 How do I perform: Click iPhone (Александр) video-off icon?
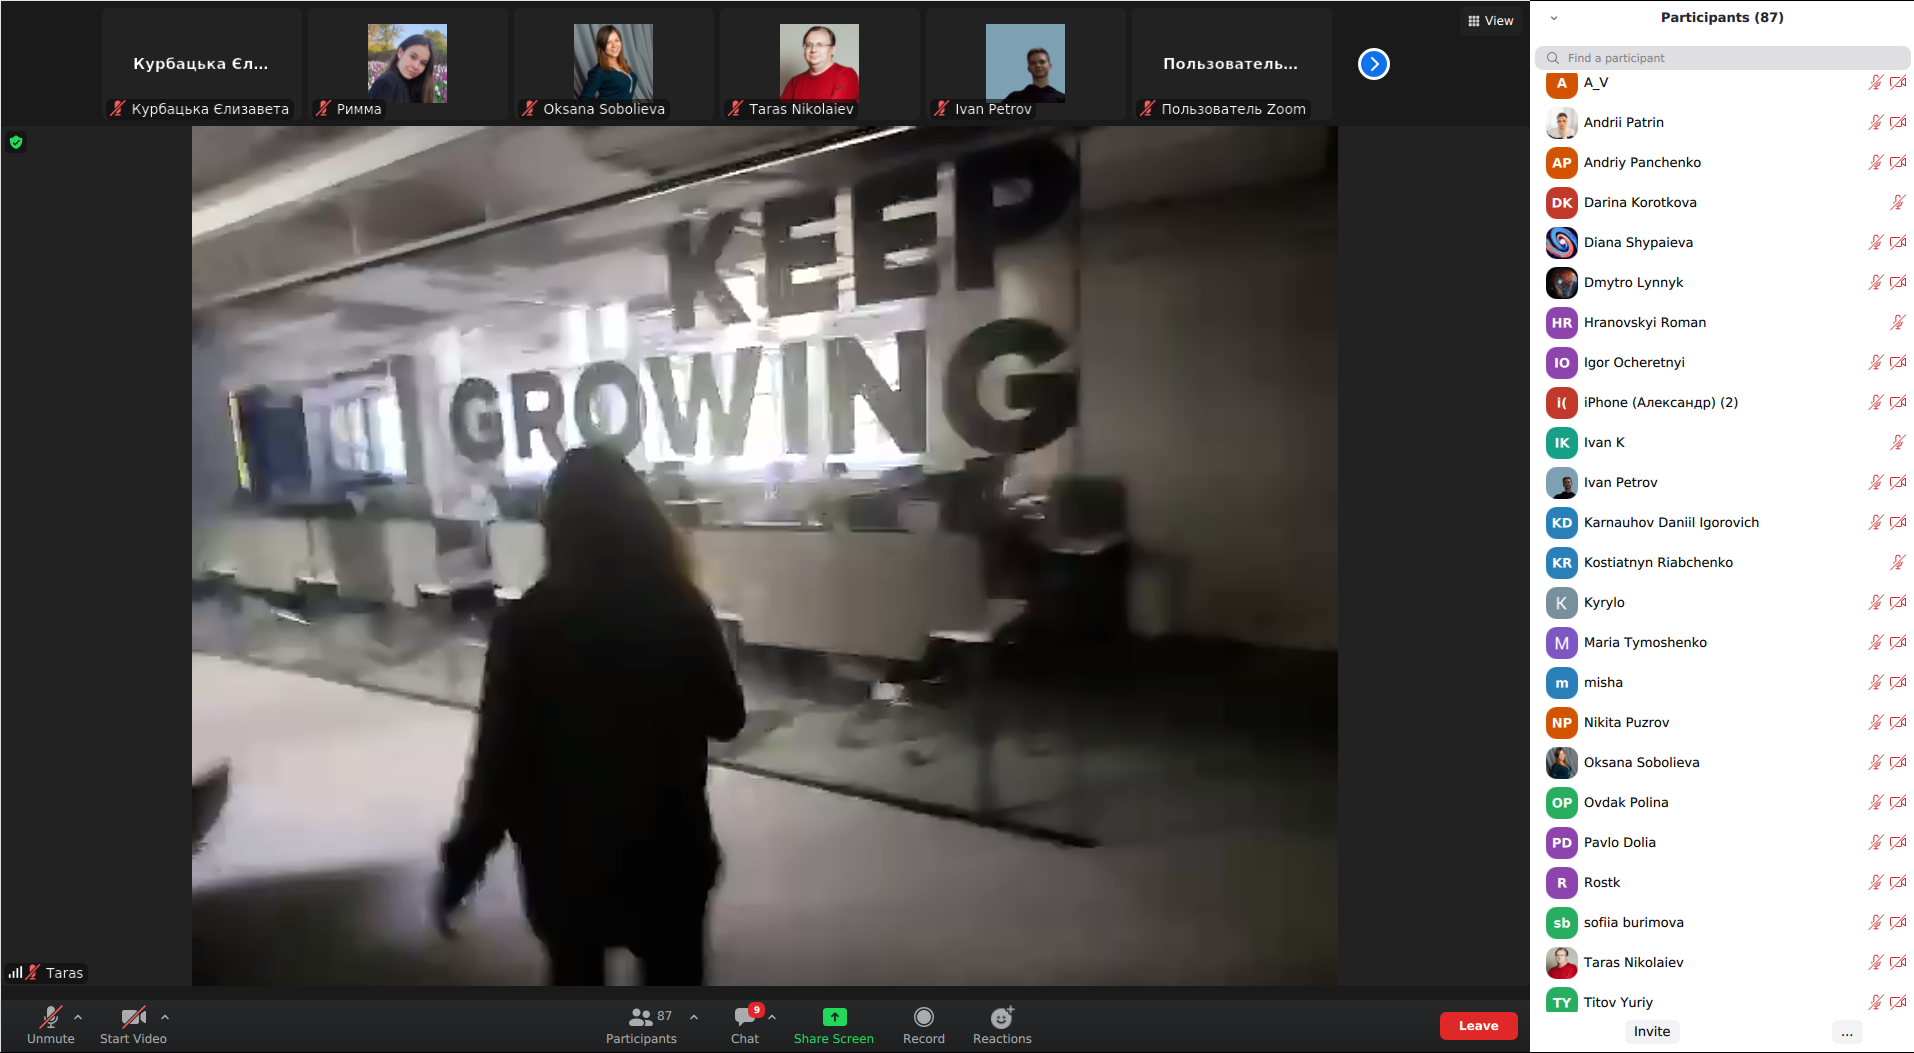(x=1898, y=402)
